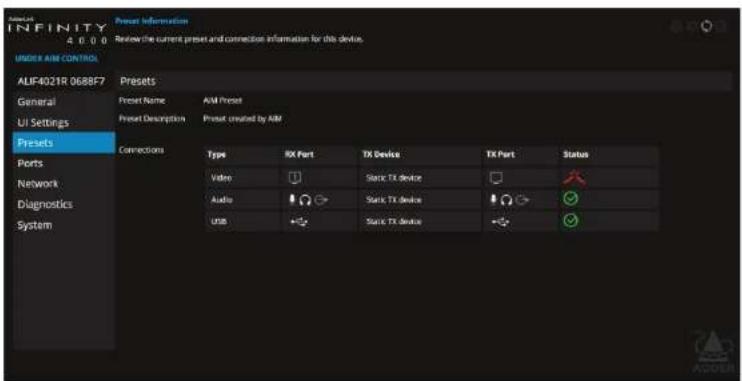This screenshot has height=381, width=742.
Task: Click the Presets section heading
Action: (138, 81)
